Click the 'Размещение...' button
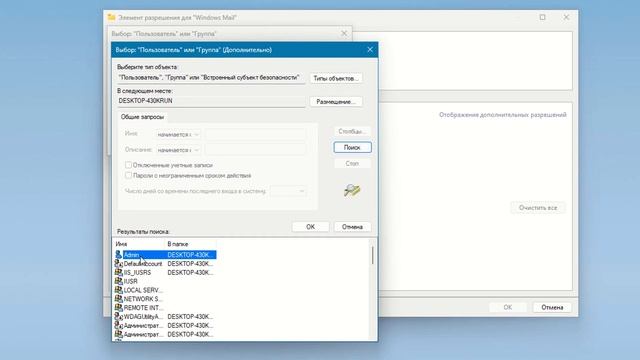Image resolution: width=640 pixels, height=360 pixels. [x=336, y=102]
